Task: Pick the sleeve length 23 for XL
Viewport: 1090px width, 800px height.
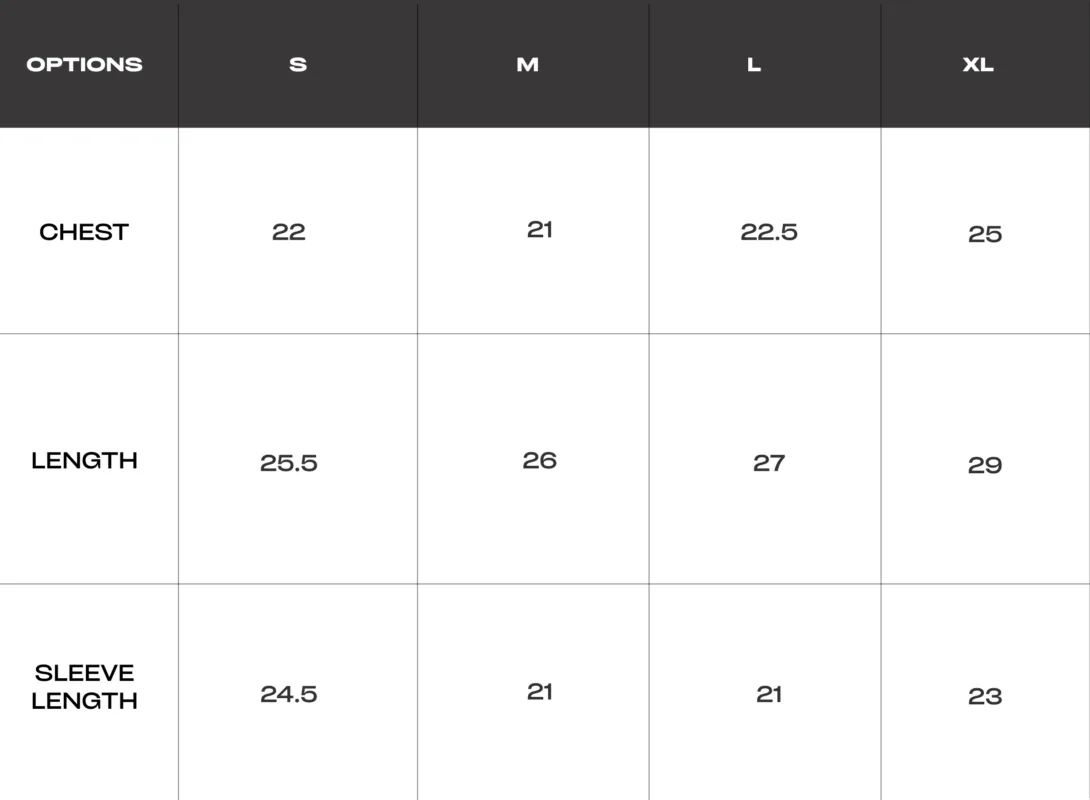Action: 985,696
